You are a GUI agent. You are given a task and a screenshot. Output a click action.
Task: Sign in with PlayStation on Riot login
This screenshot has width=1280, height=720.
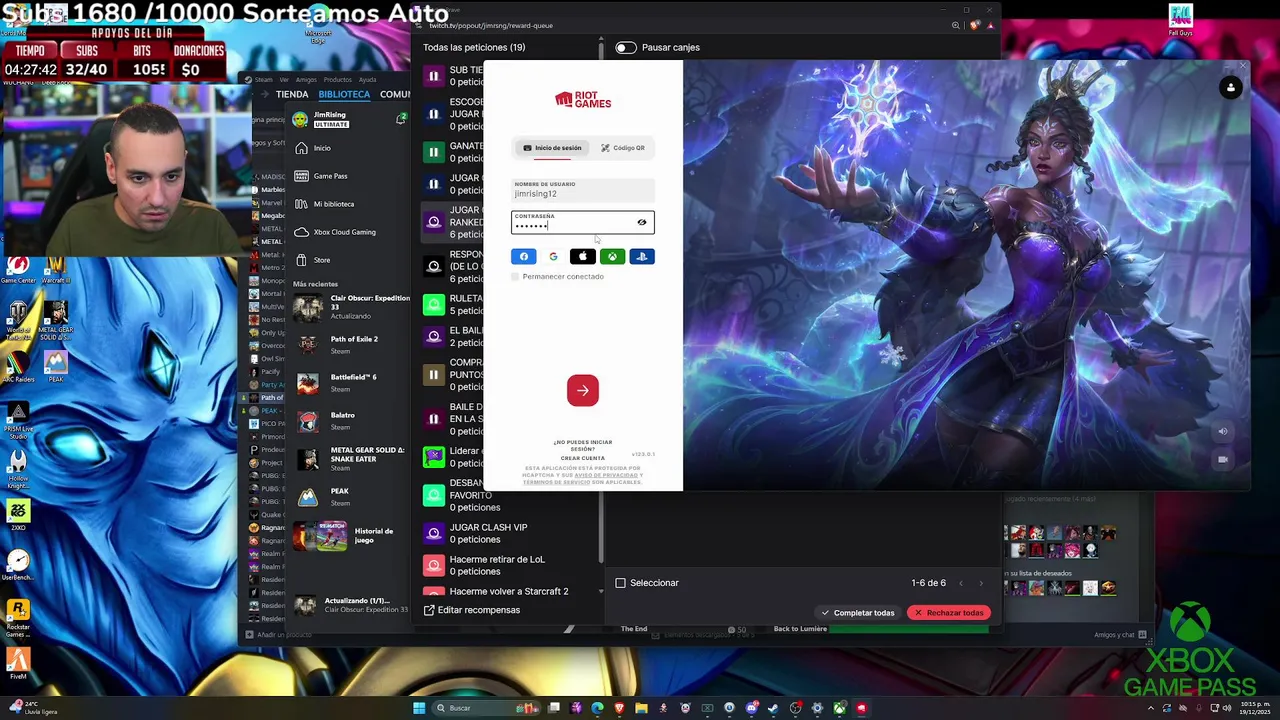[x=642, y=257]
